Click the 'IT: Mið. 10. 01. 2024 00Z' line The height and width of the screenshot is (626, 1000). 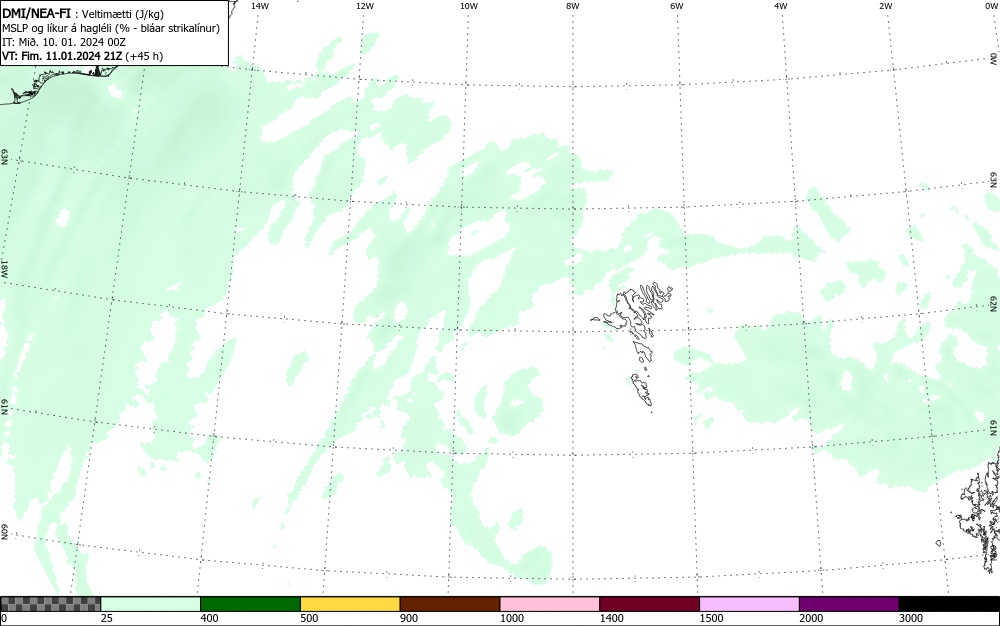pyautogui.click(x=64, y=42)
